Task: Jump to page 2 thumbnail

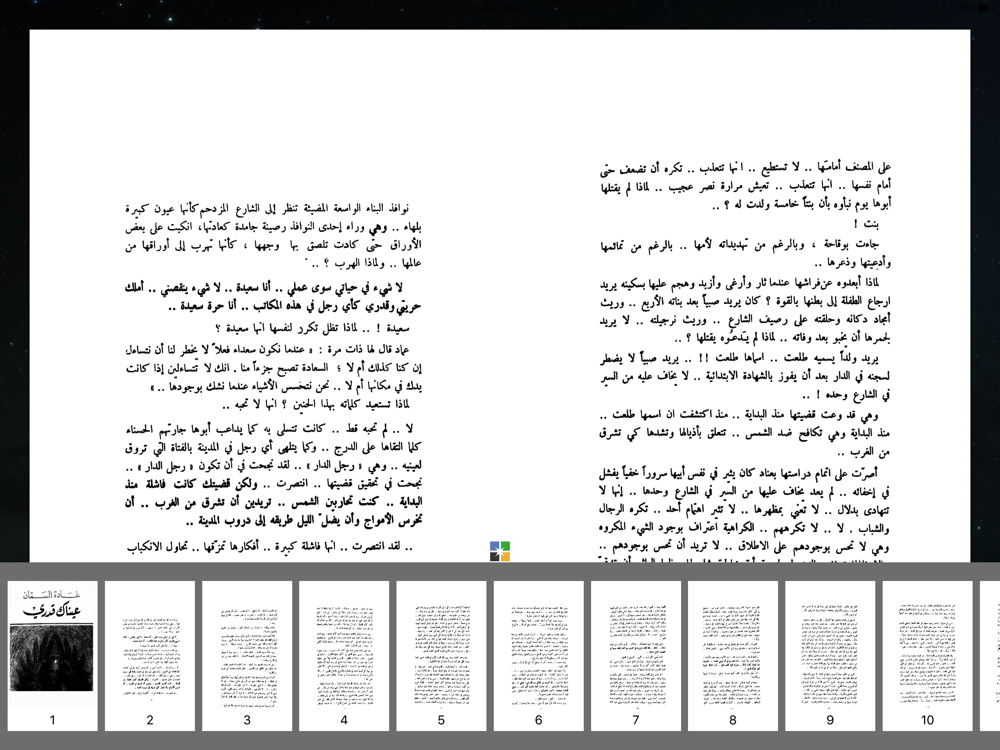Action: tap(150, 656)
